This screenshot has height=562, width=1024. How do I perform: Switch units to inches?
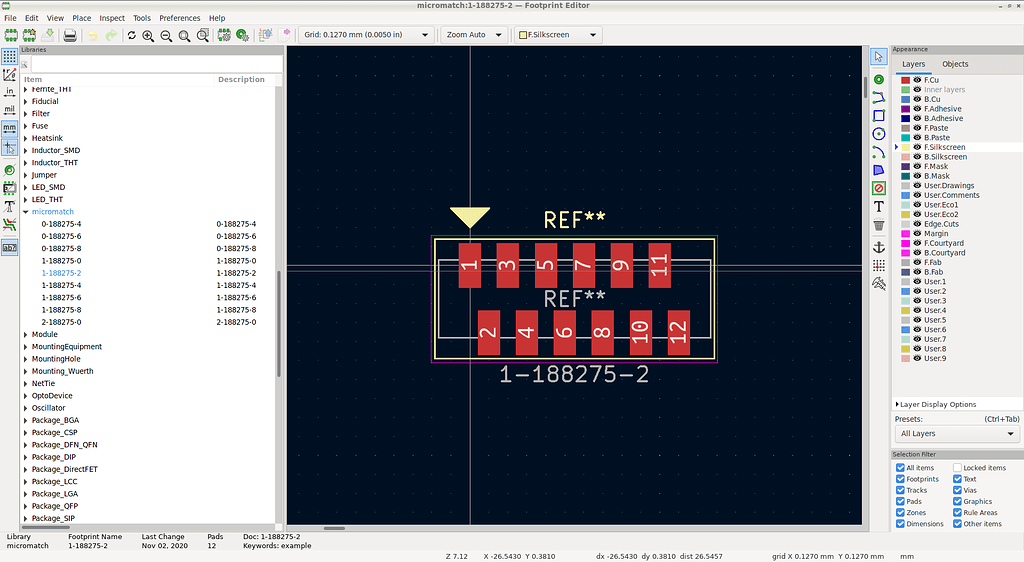point(10,92)
